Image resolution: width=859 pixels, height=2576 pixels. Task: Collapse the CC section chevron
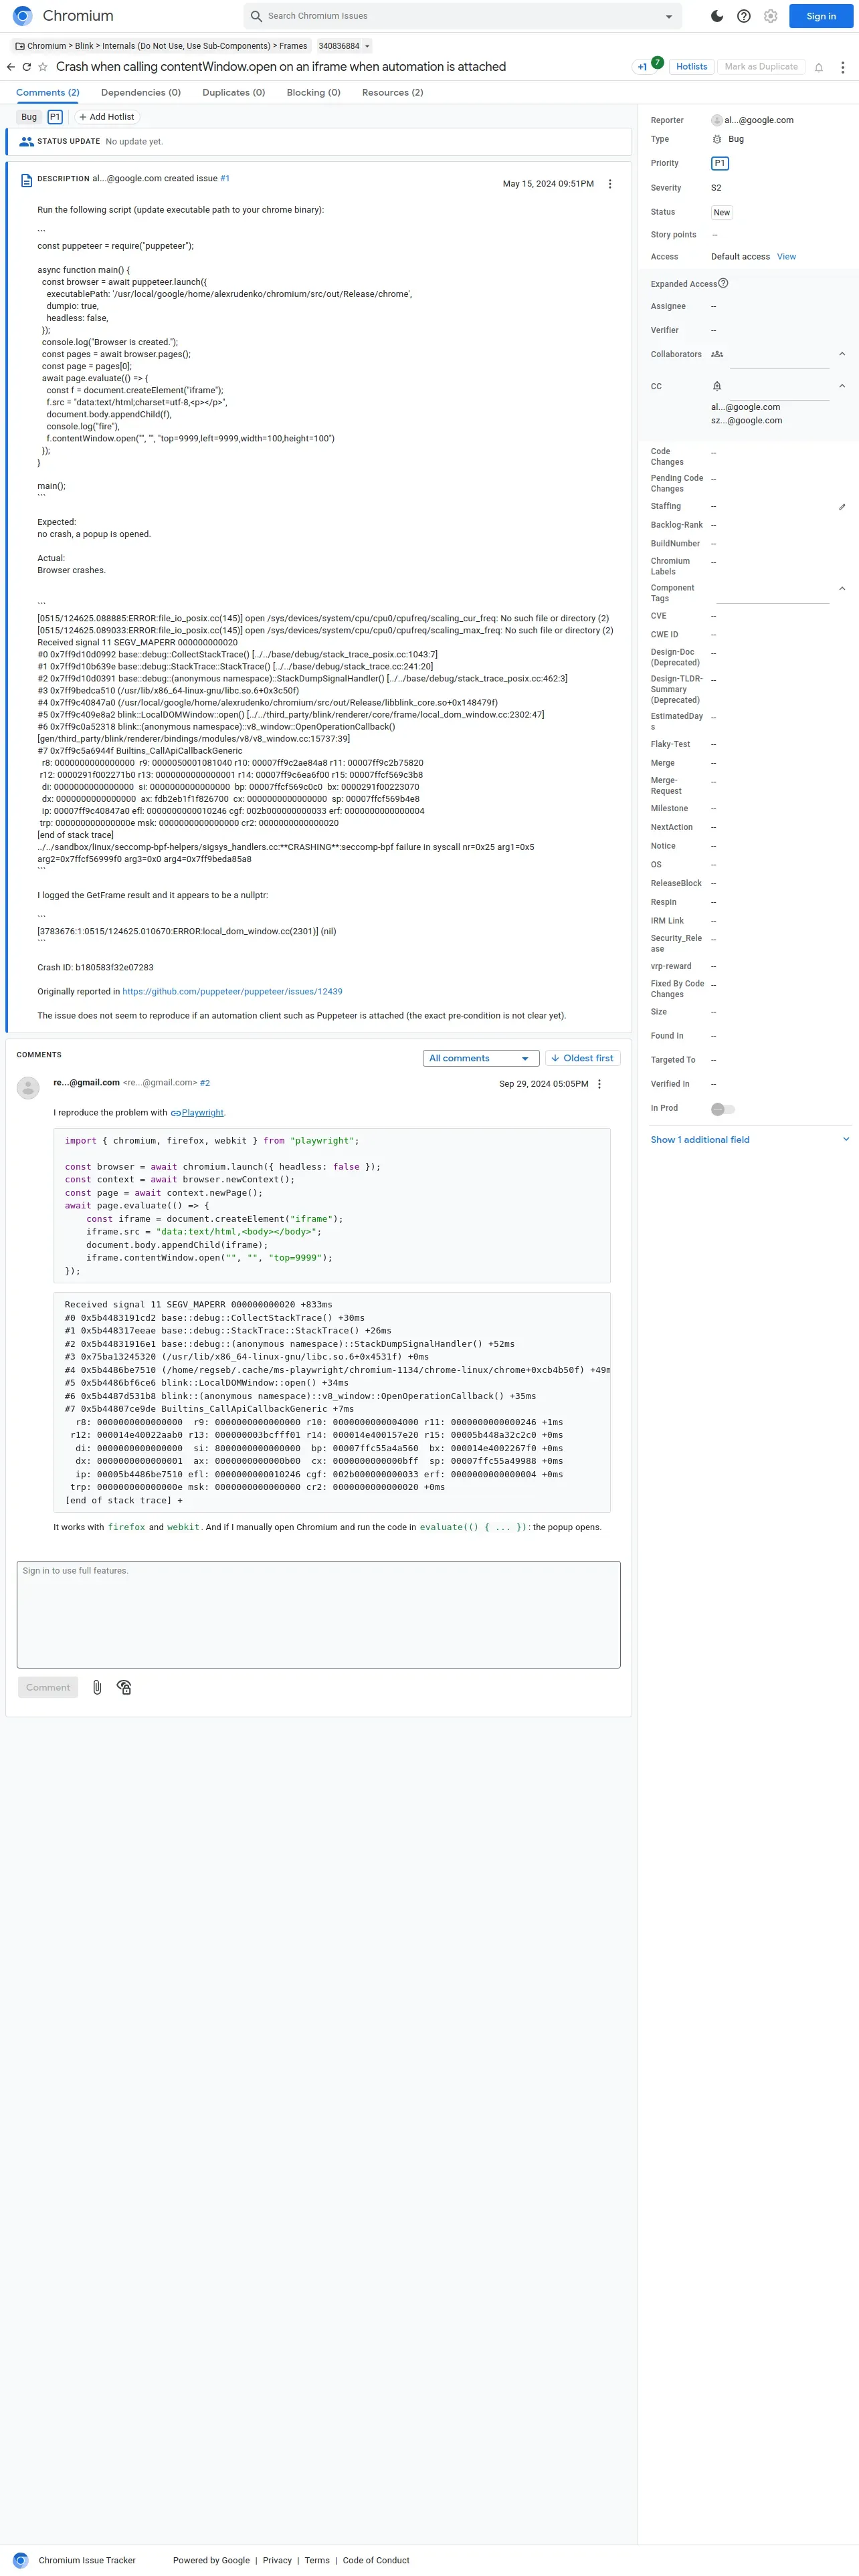pos(842,386)
